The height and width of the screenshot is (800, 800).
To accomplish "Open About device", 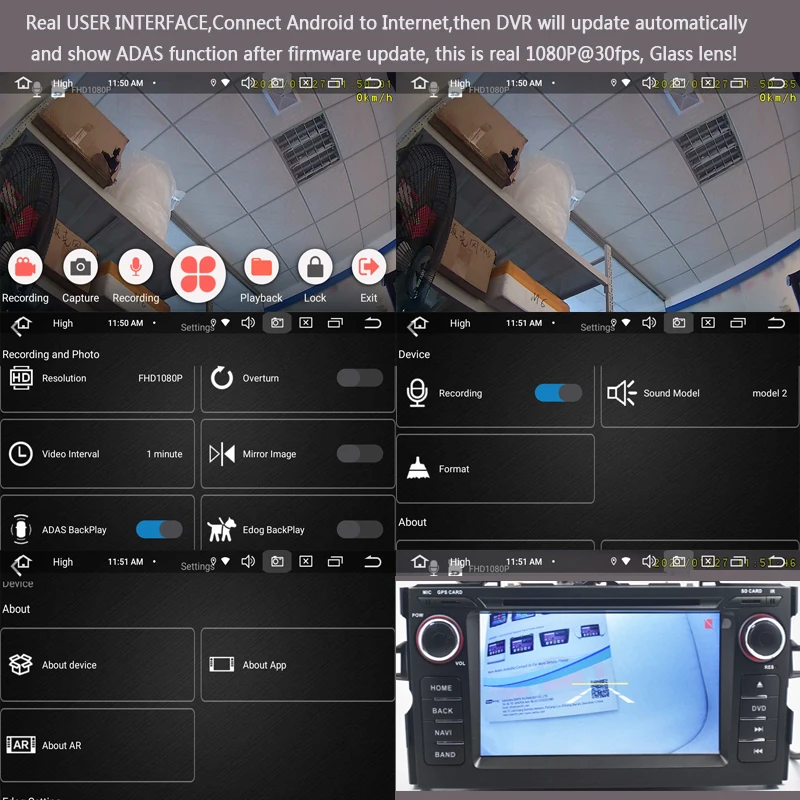I will (x=97, y=665).
